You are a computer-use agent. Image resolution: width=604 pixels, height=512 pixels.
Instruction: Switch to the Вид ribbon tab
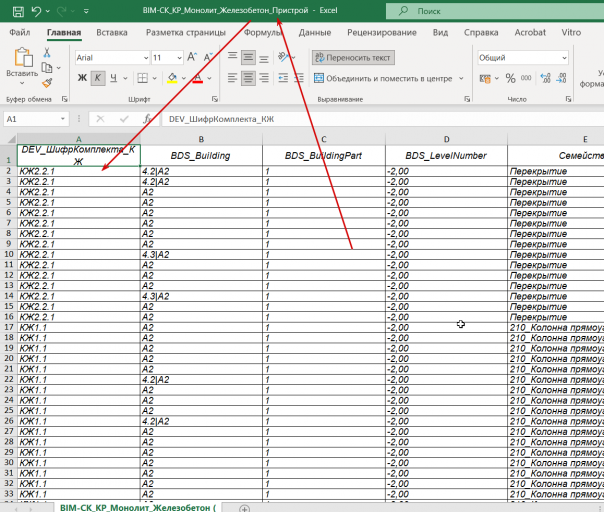(x=440, y=33)
